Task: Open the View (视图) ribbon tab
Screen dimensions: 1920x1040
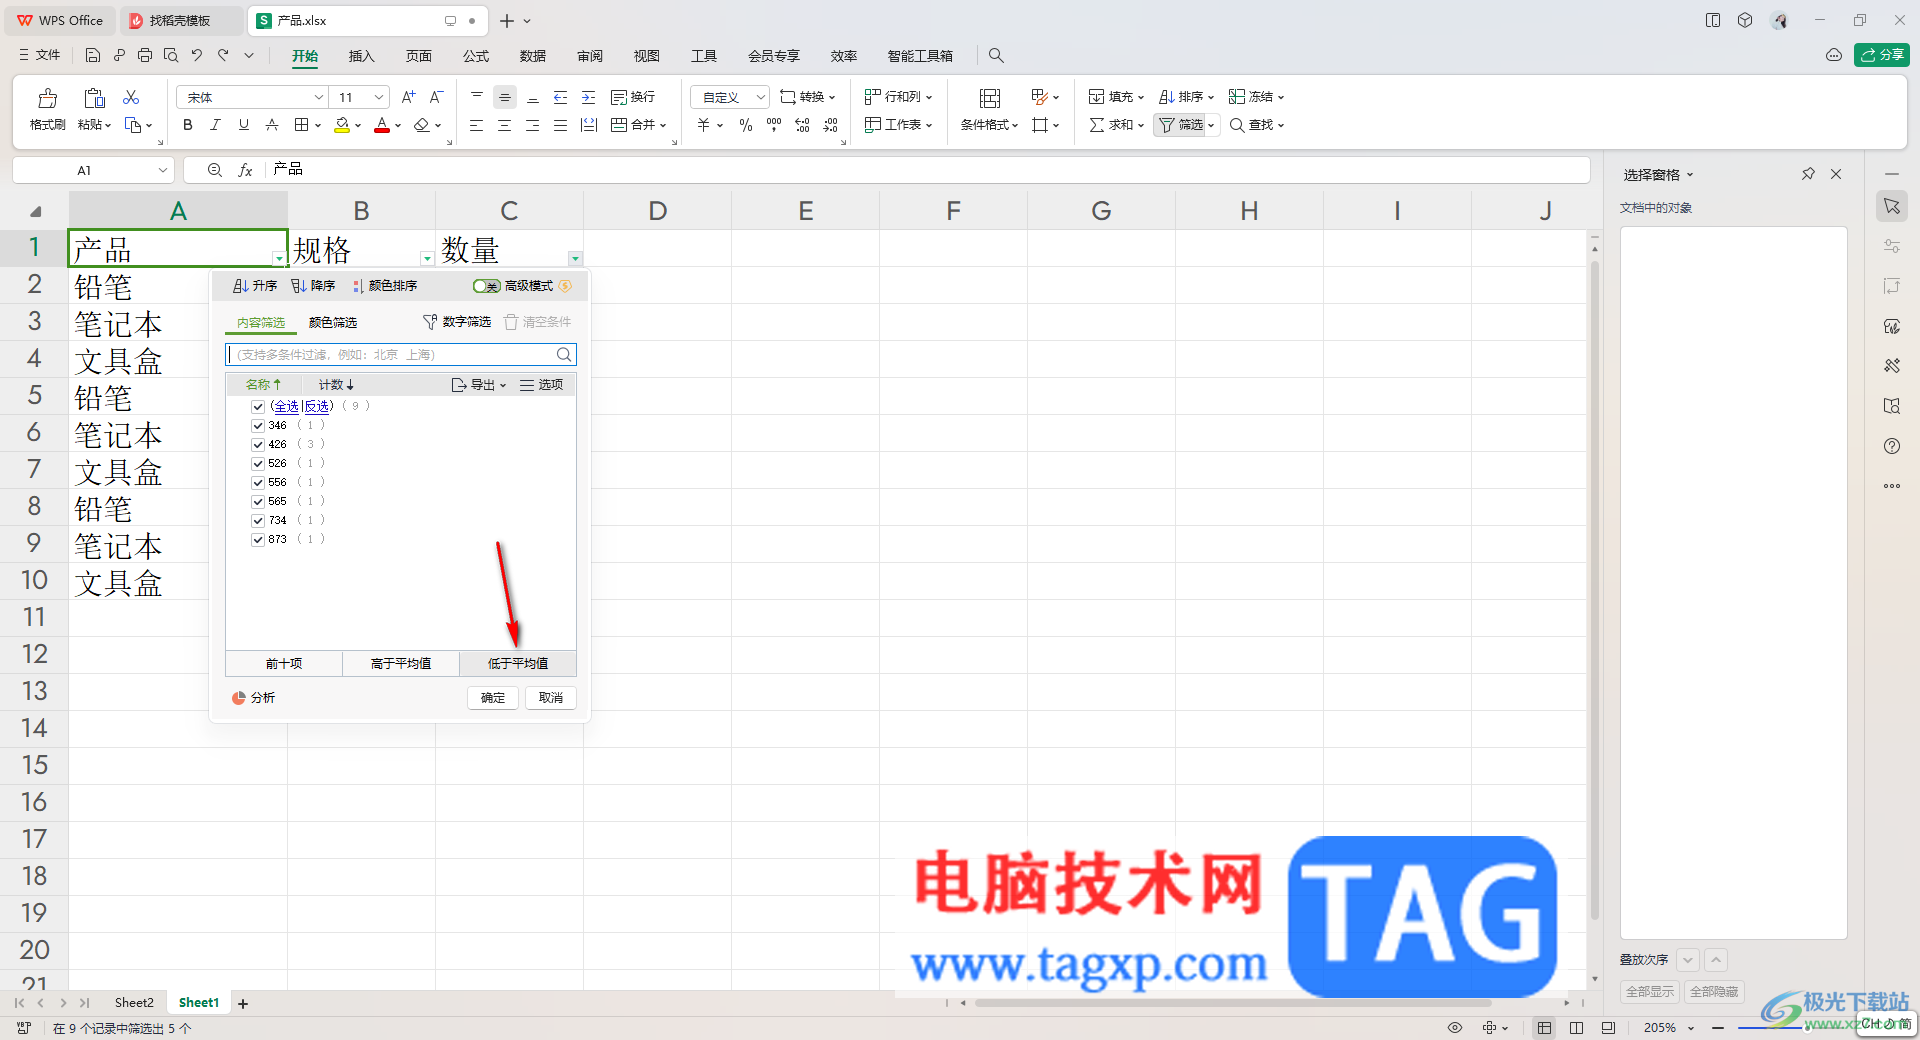Action: tap(647, 56)
